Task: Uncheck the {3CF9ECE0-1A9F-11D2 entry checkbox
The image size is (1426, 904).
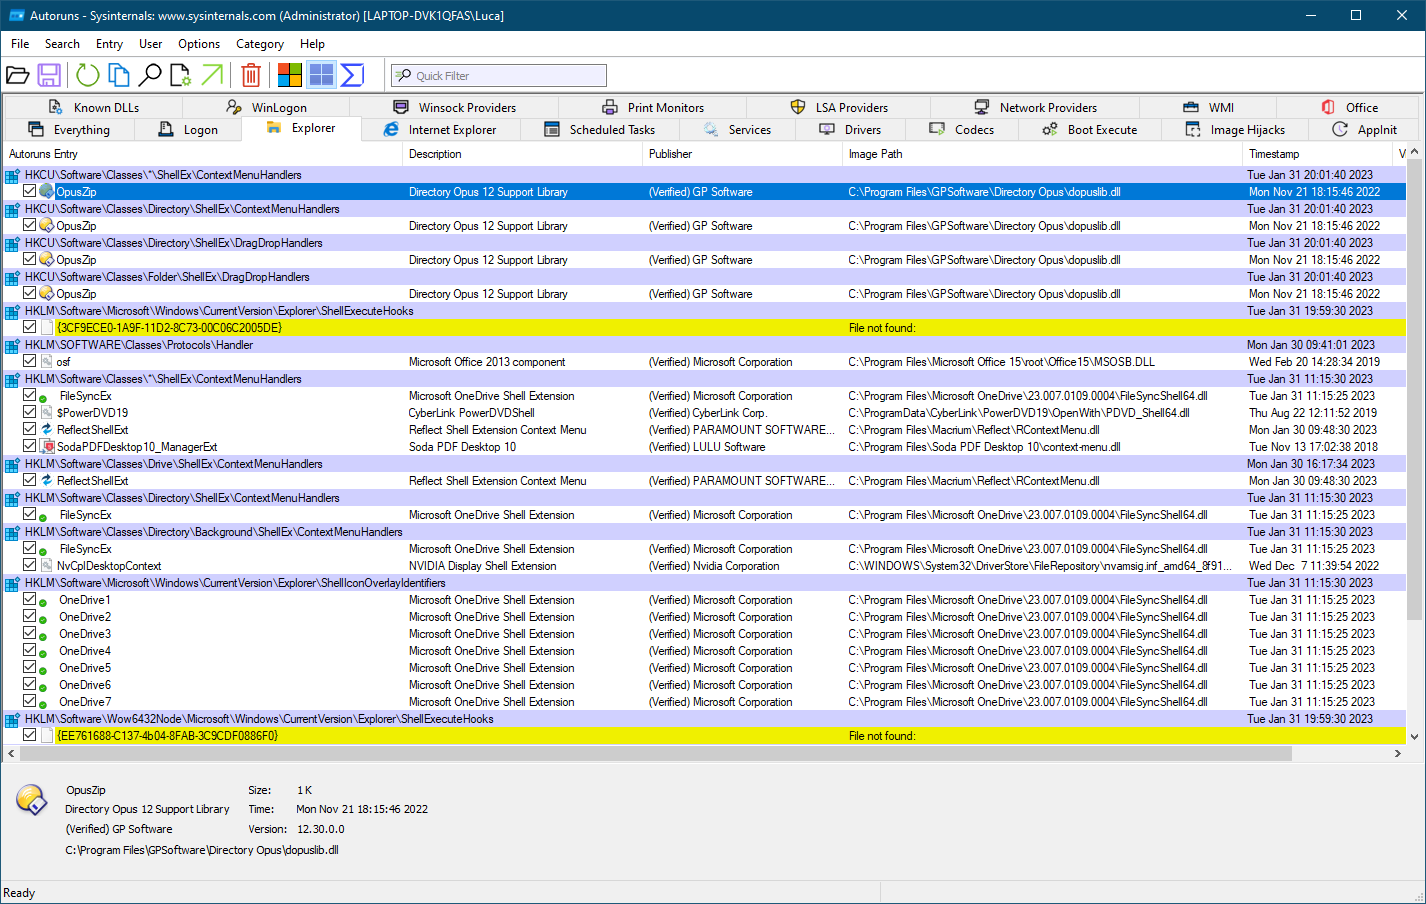Action: coord(30,327)
